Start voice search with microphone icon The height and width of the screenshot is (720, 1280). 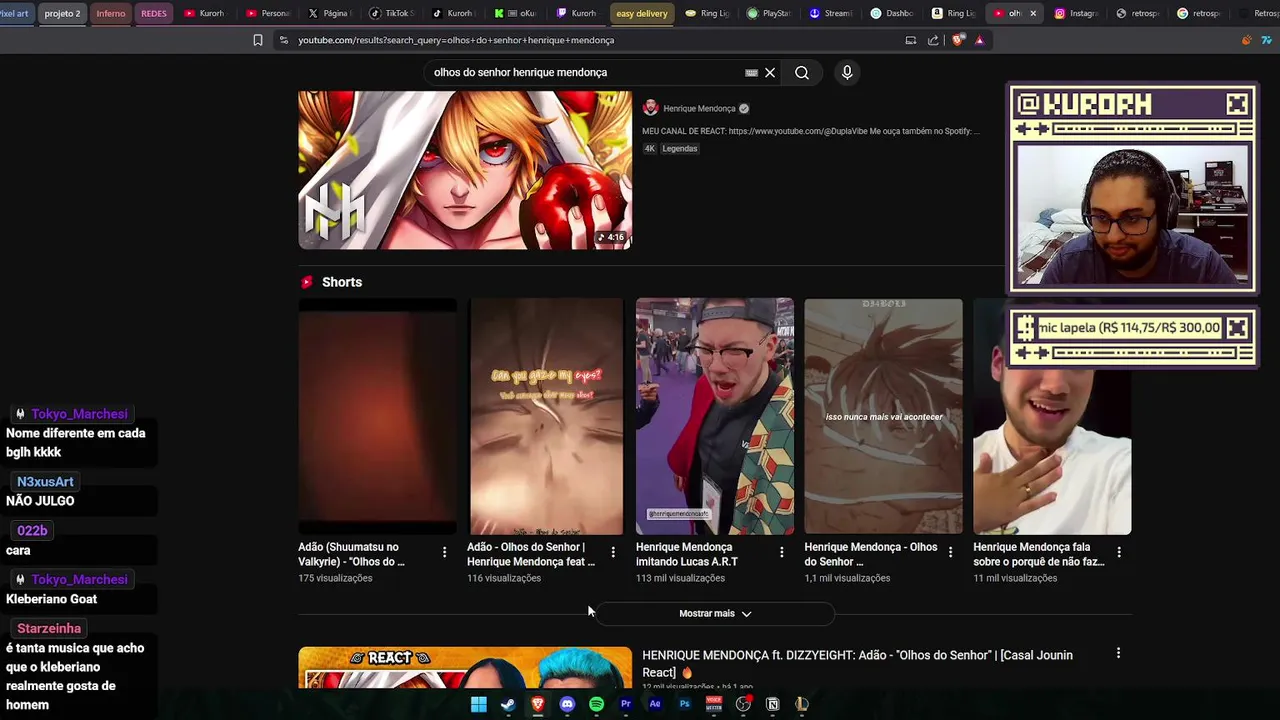[847, 72]
